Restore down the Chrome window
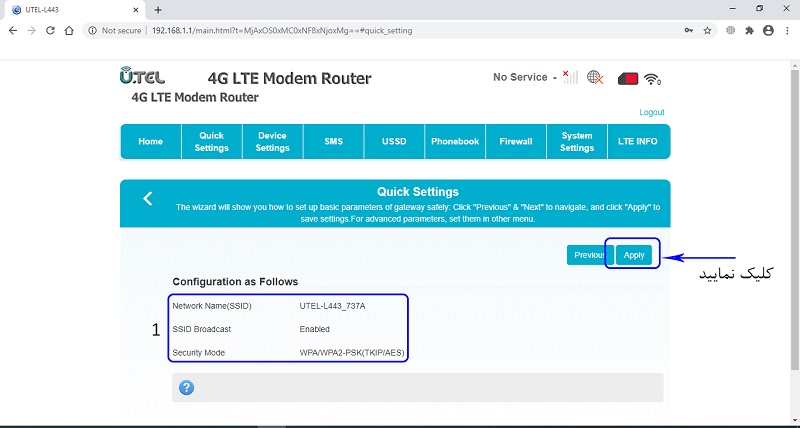 760,9
